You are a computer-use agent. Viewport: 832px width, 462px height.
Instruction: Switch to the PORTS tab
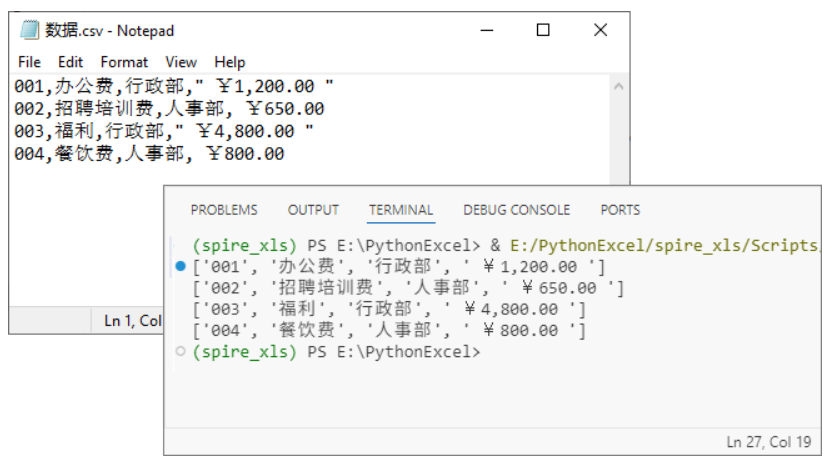click(620, 210)
